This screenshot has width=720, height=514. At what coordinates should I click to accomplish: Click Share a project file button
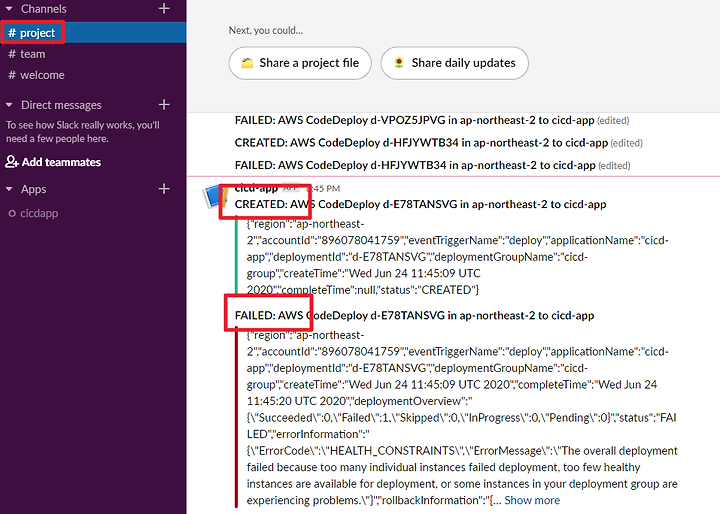click(x=300, y=63)
